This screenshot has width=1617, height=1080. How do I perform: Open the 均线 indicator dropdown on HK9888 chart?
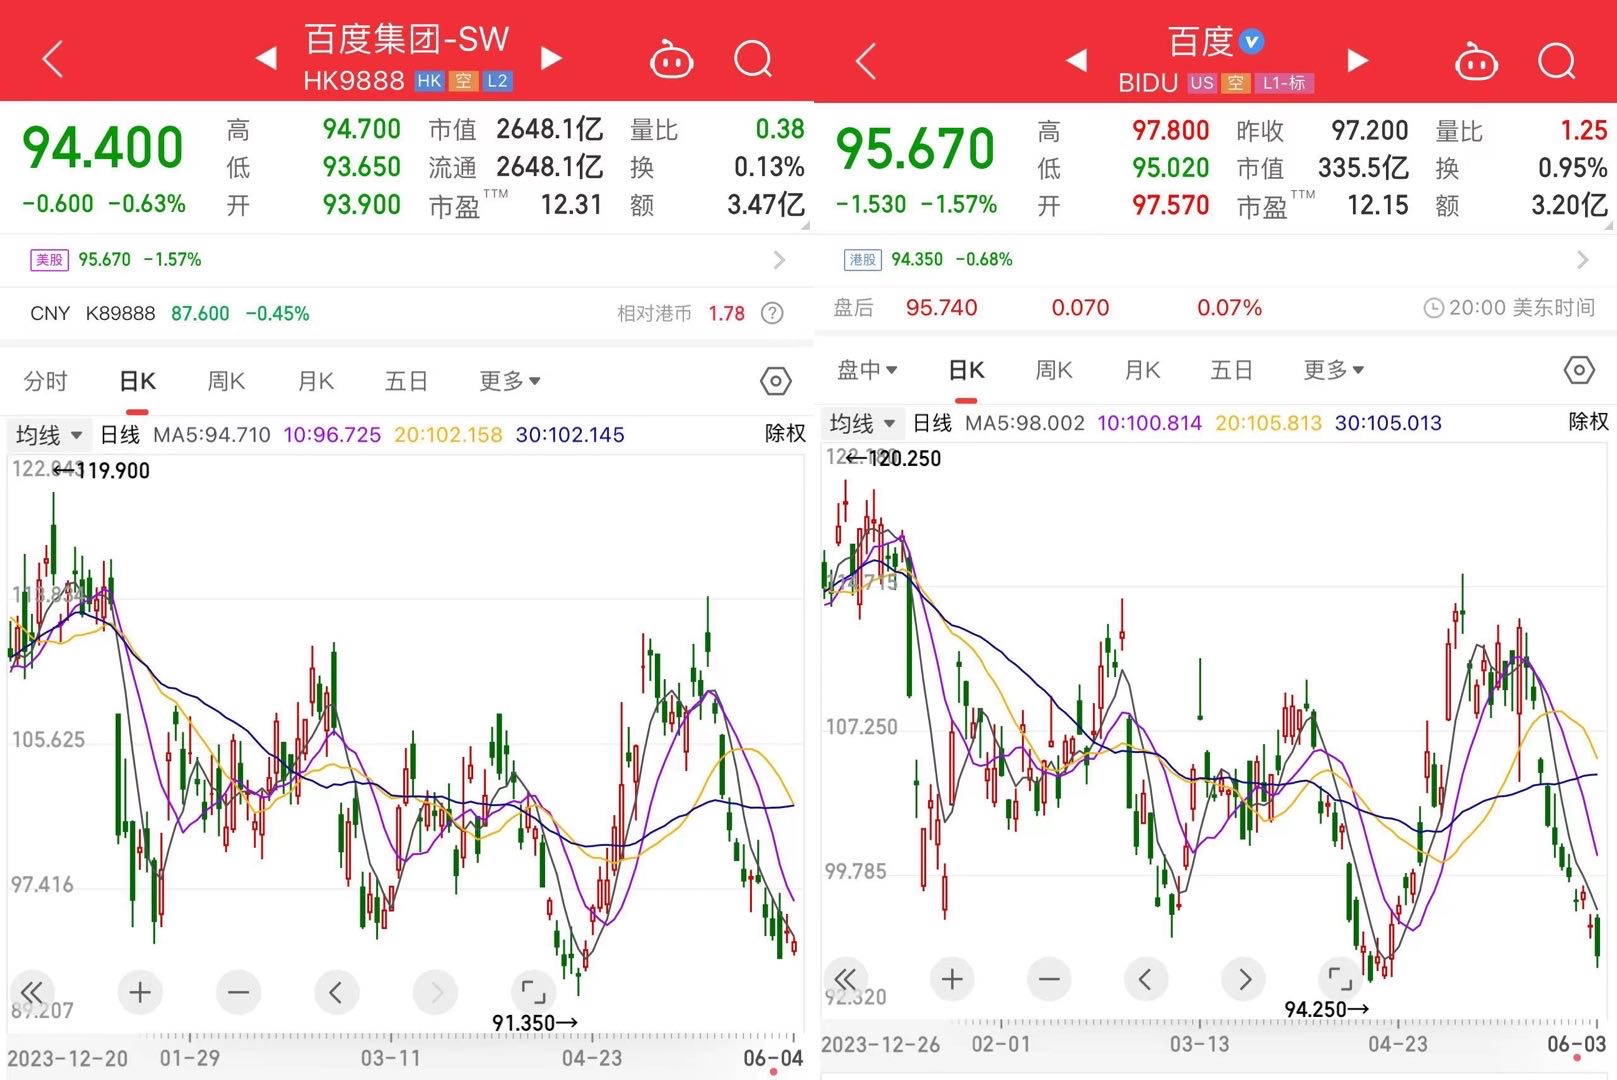click(x=49, y=435)
